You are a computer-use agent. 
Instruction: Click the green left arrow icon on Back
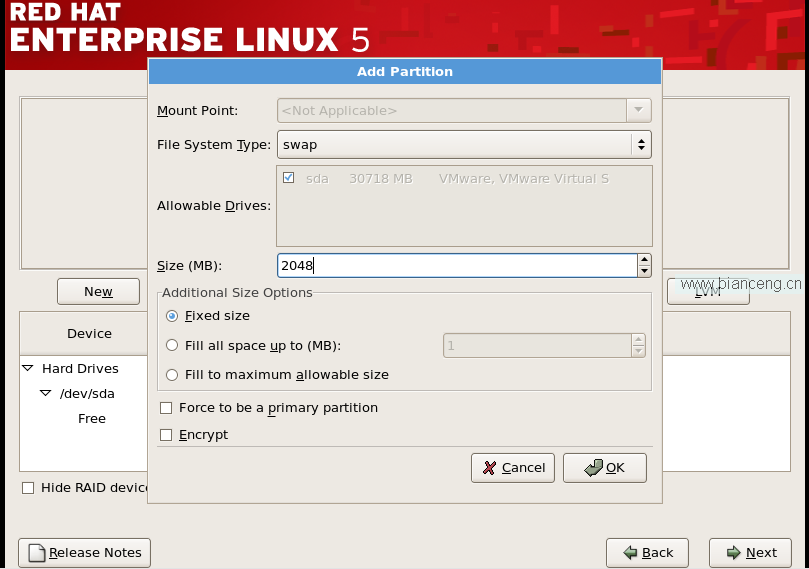(x=630, y=552)
